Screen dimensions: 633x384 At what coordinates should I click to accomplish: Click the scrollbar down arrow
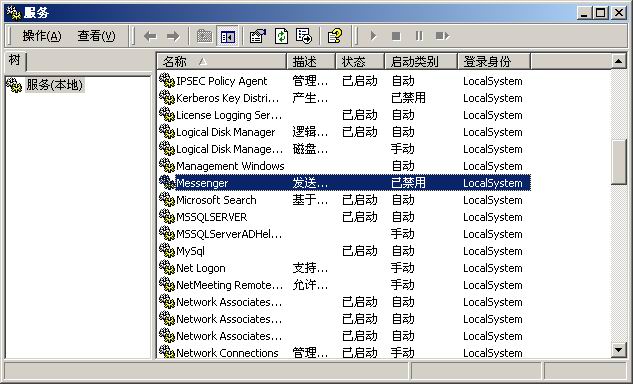(619, 350)
